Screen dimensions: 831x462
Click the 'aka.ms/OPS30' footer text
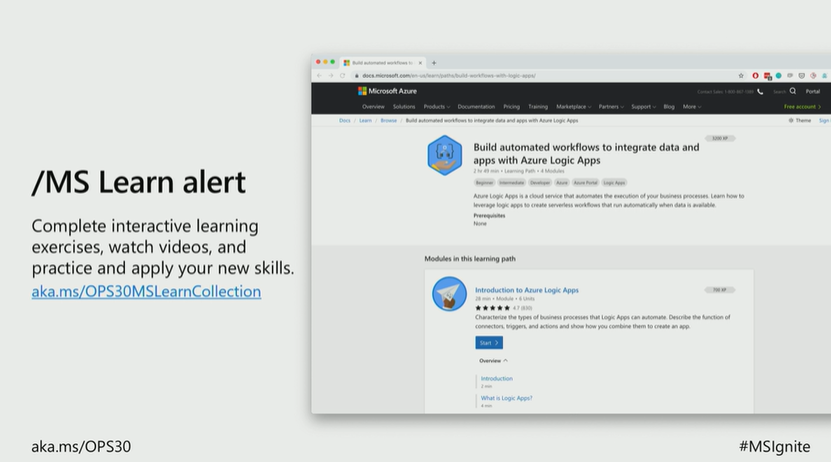point(81,447)
